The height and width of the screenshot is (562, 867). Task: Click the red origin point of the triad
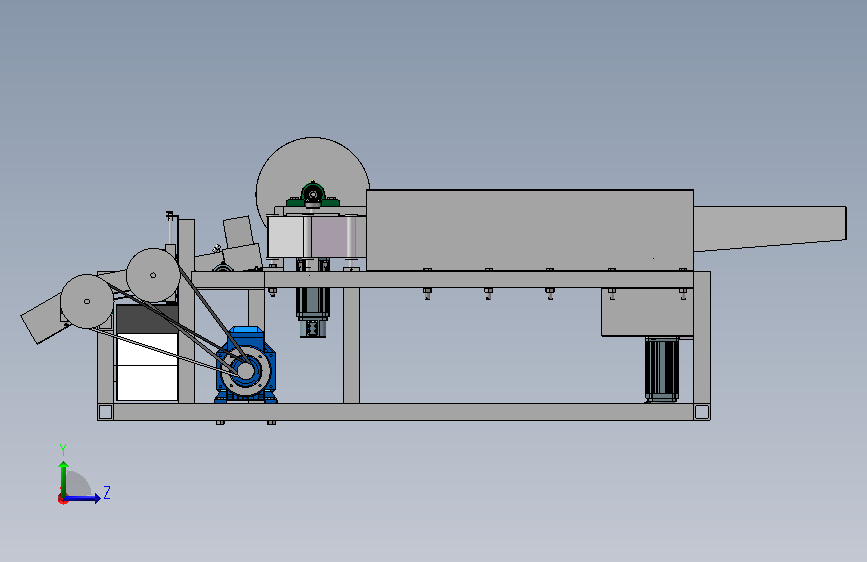pyautogui.click(x=62, y=499)
